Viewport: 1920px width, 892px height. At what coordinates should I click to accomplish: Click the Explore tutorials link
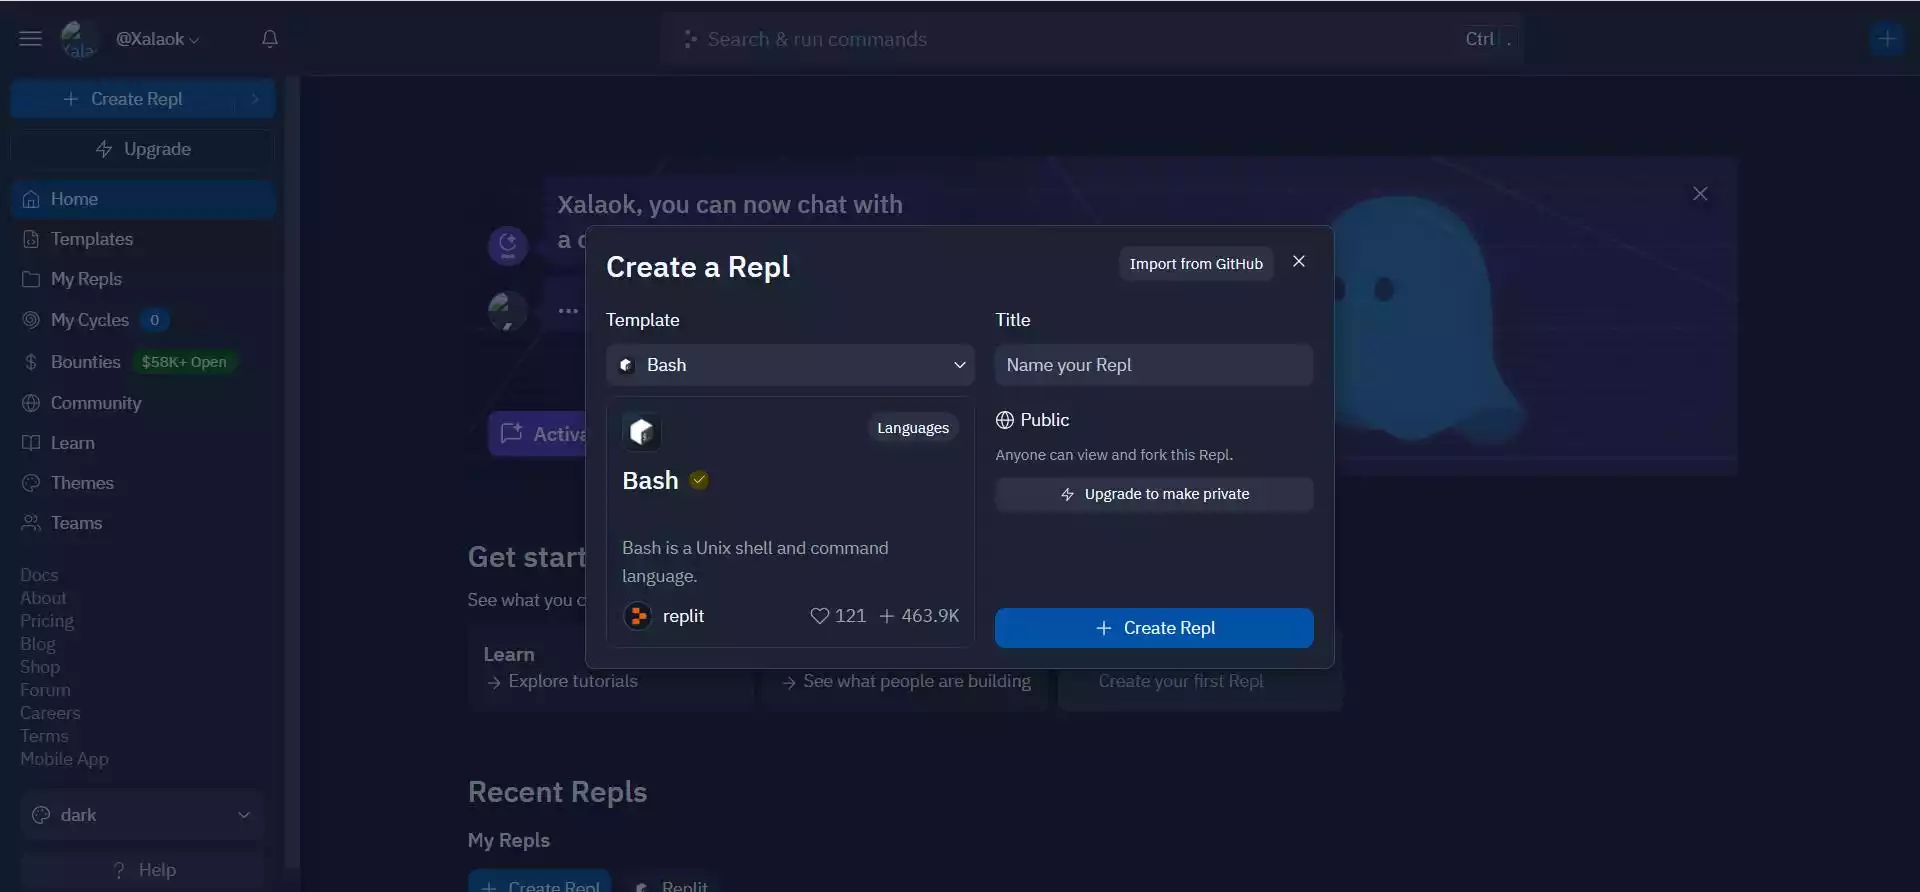[x=562, y=681]
